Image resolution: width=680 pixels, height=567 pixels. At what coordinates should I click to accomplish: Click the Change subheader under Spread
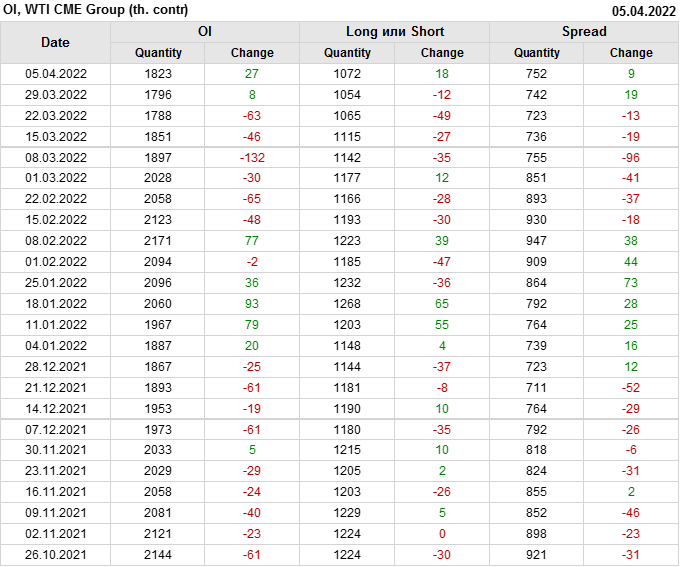pos(631,53)
